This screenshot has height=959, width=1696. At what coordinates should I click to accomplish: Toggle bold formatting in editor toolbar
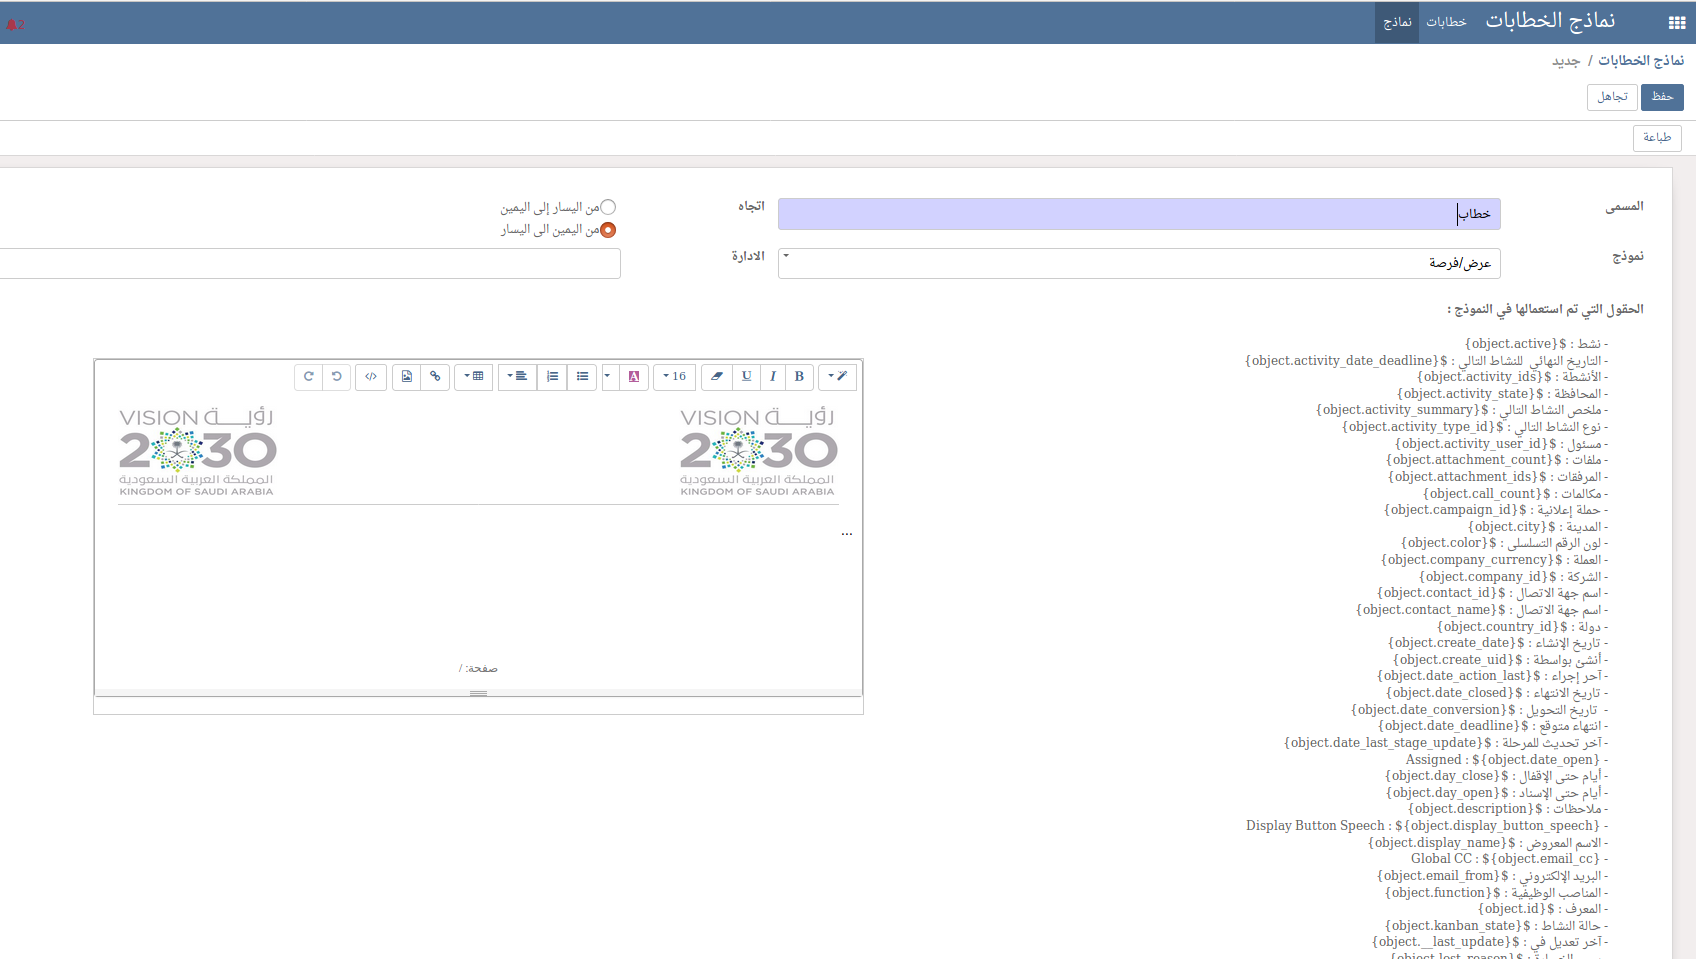(799, 377)
